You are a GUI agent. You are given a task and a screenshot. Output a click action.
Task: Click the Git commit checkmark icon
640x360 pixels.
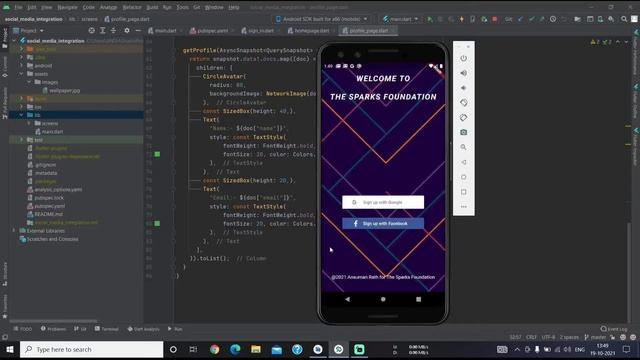[x=531, y=19]
